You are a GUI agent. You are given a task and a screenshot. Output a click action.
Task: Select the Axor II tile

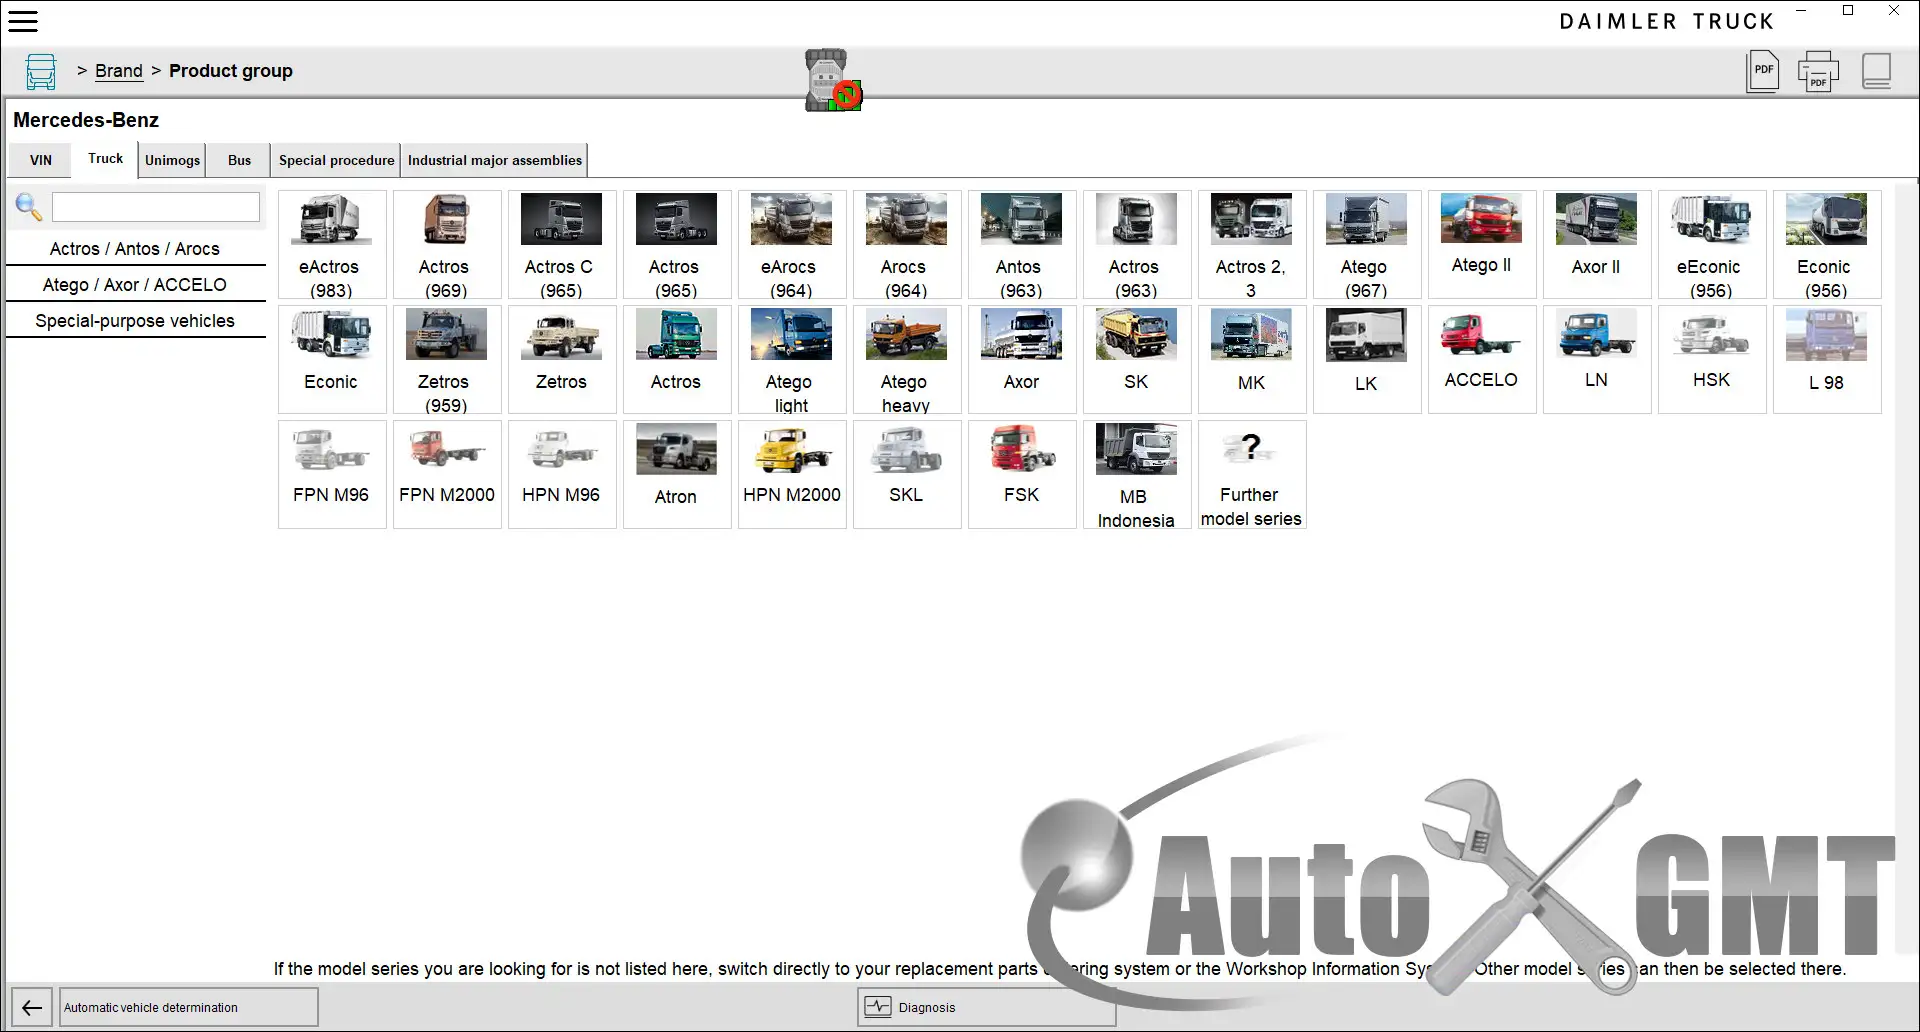pyautogui.click(x=1597, y=245)
